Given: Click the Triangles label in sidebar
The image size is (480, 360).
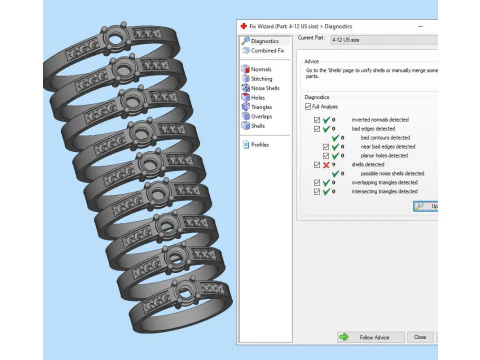Looking at the screenshot, I should [x=262, y=107].
